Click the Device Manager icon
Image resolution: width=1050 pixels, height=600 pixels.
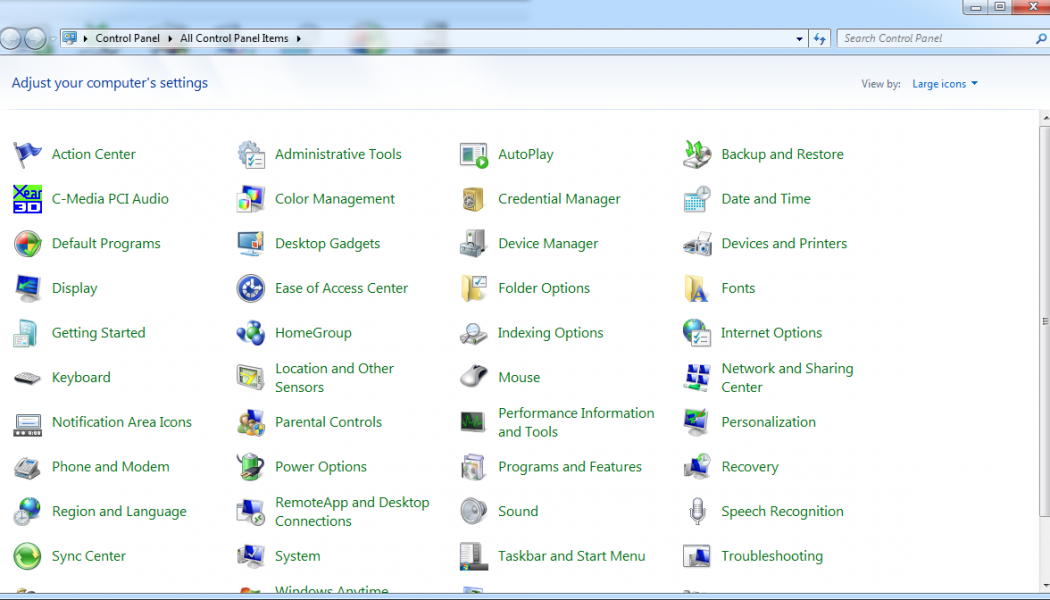[473, 244]
